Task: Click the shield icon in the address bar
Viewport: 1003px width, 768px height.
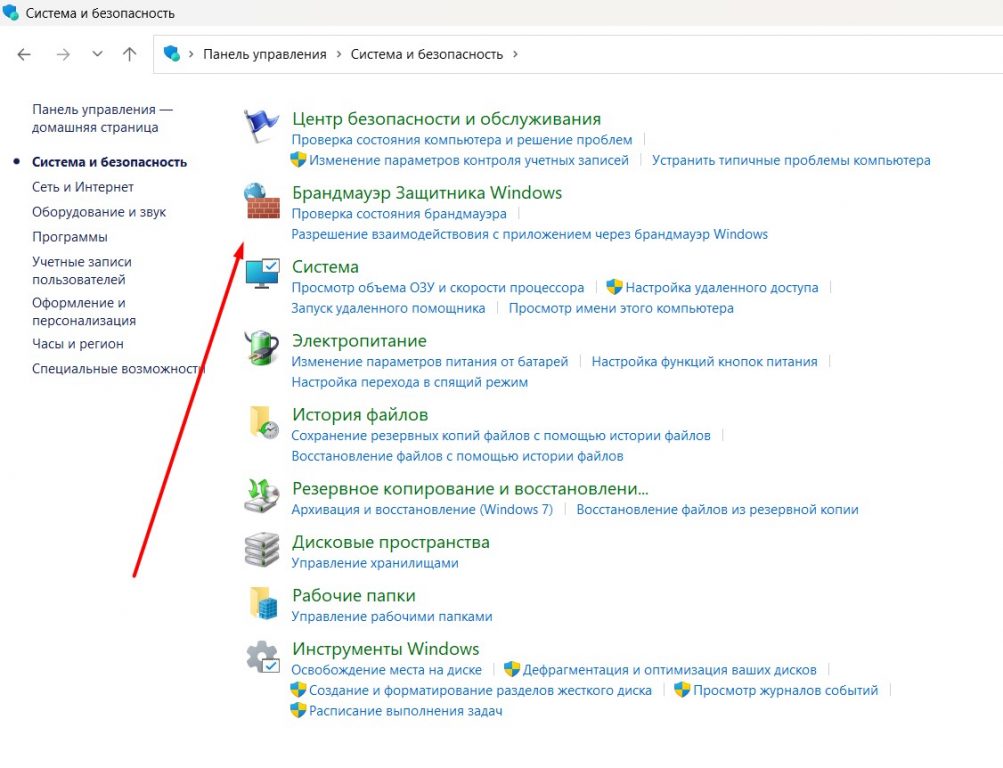Action: (x=171, y=54)
